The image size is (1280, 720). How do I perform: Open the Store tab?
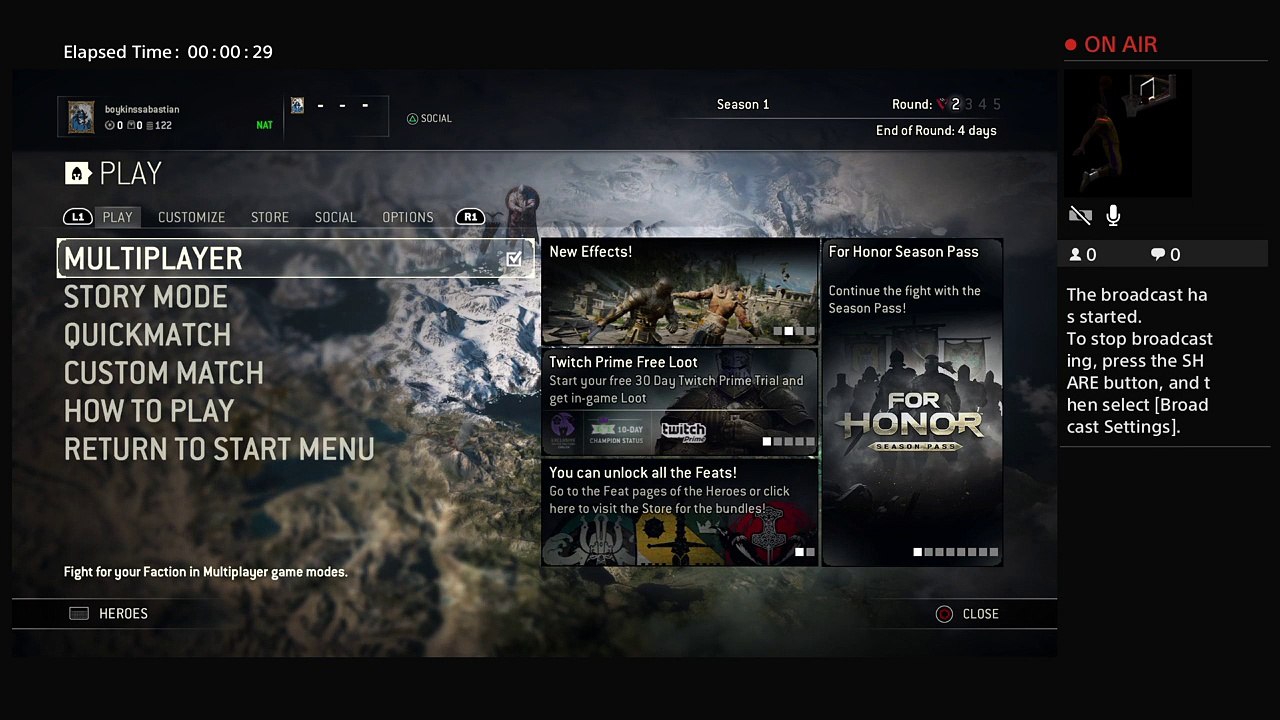point(270,217)
